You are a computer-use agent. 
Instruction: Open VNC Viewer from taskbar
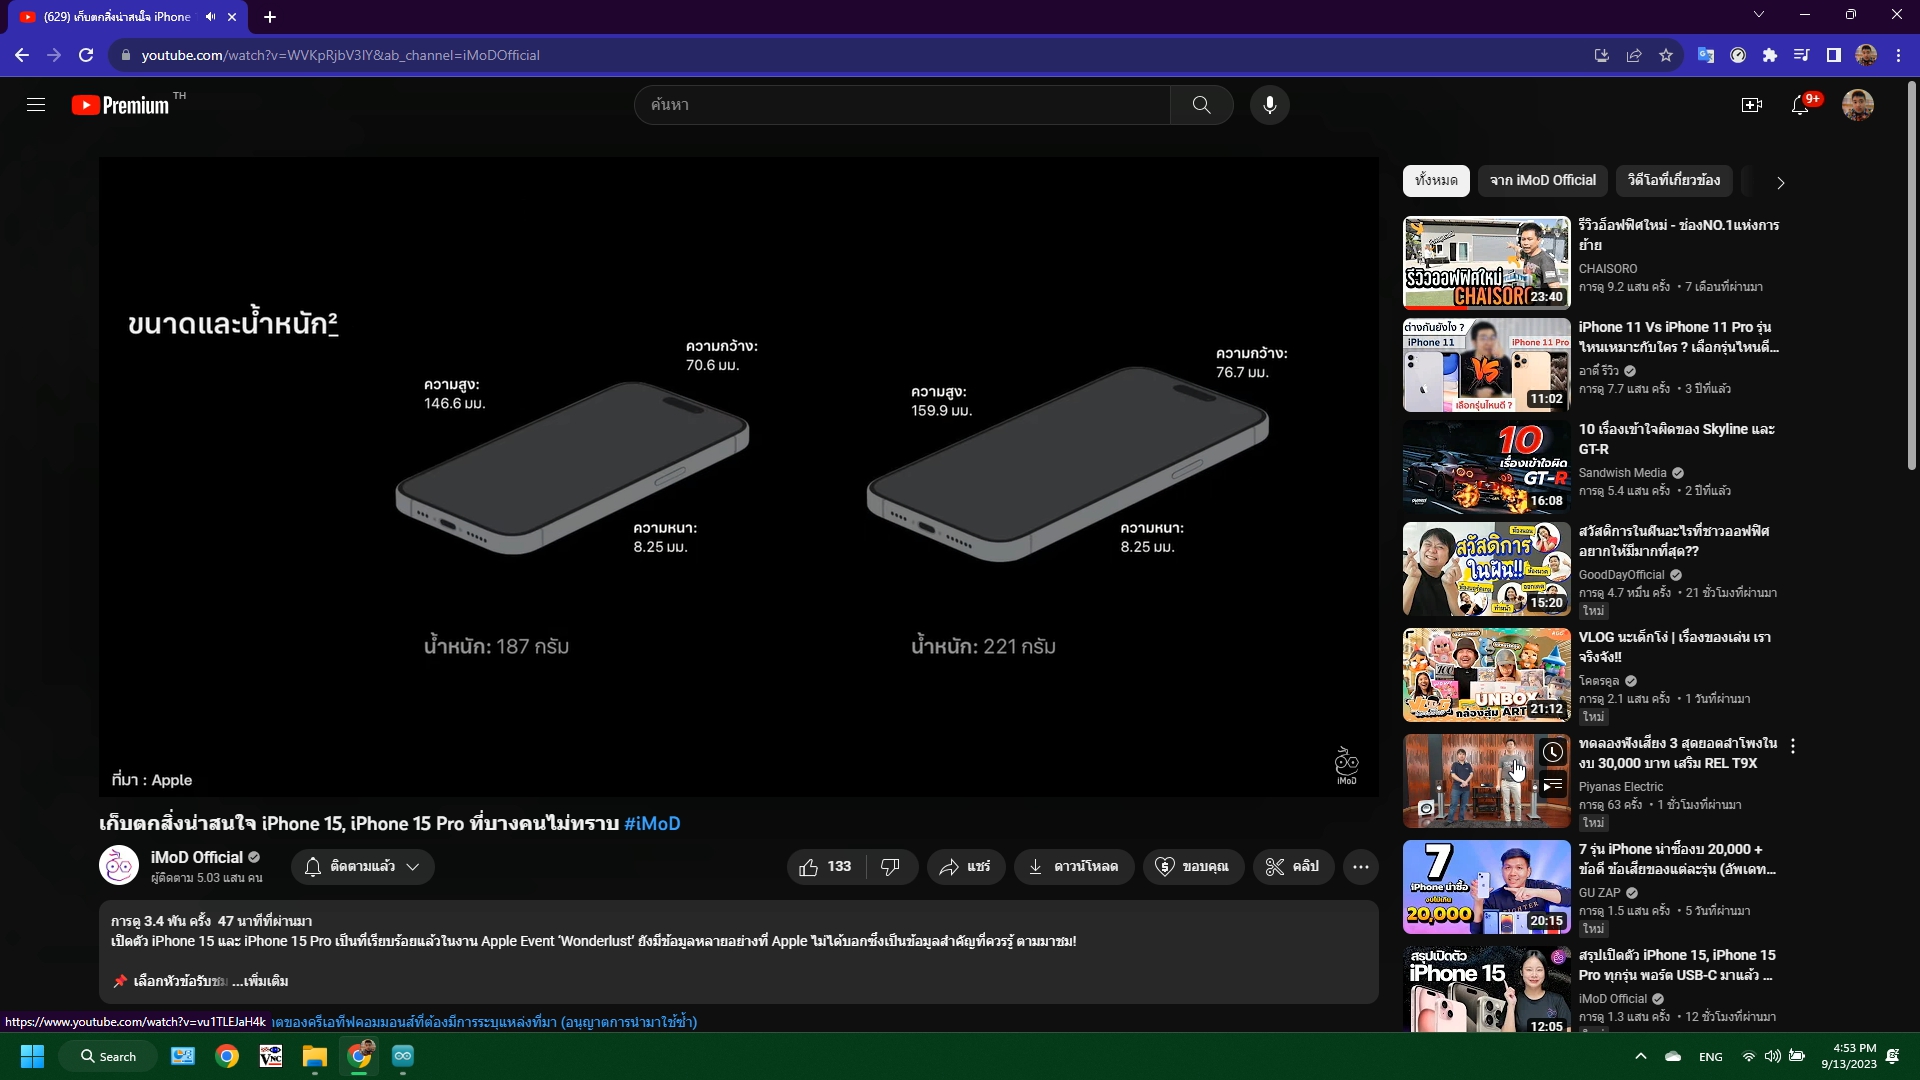(271, 1056)
